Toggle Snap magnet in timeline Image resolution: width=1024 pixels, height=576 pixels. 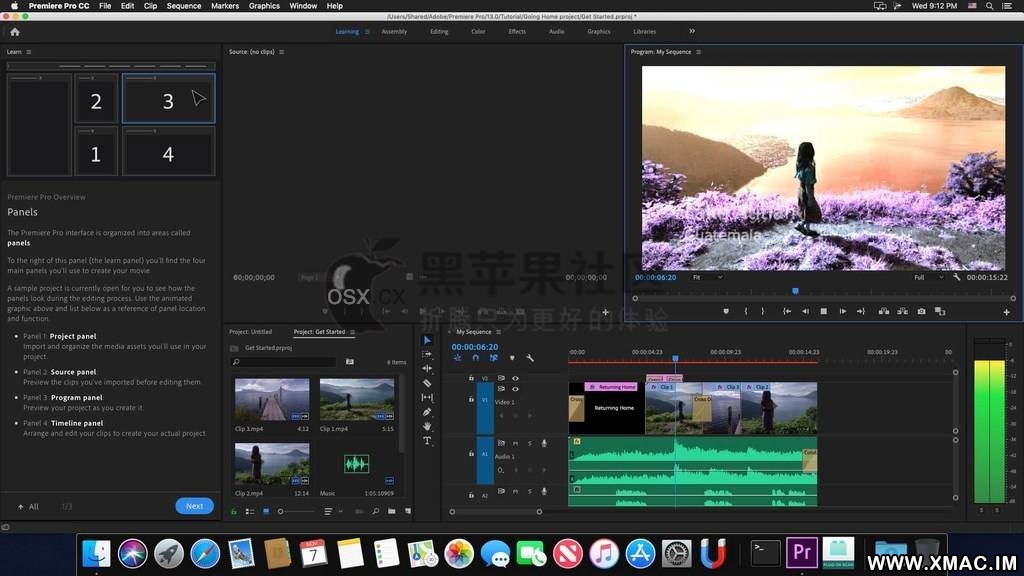[475, 358]
